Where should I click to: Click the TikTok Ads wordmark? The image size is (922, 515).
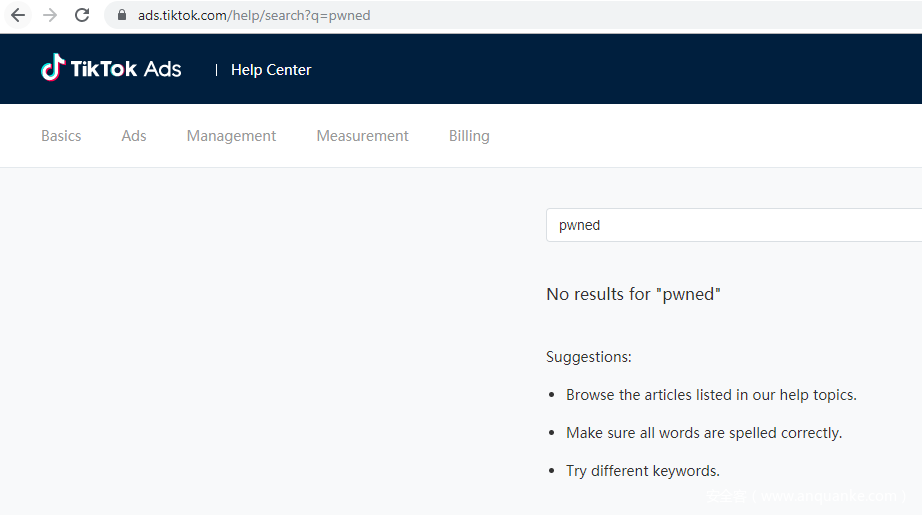(126, 69)
